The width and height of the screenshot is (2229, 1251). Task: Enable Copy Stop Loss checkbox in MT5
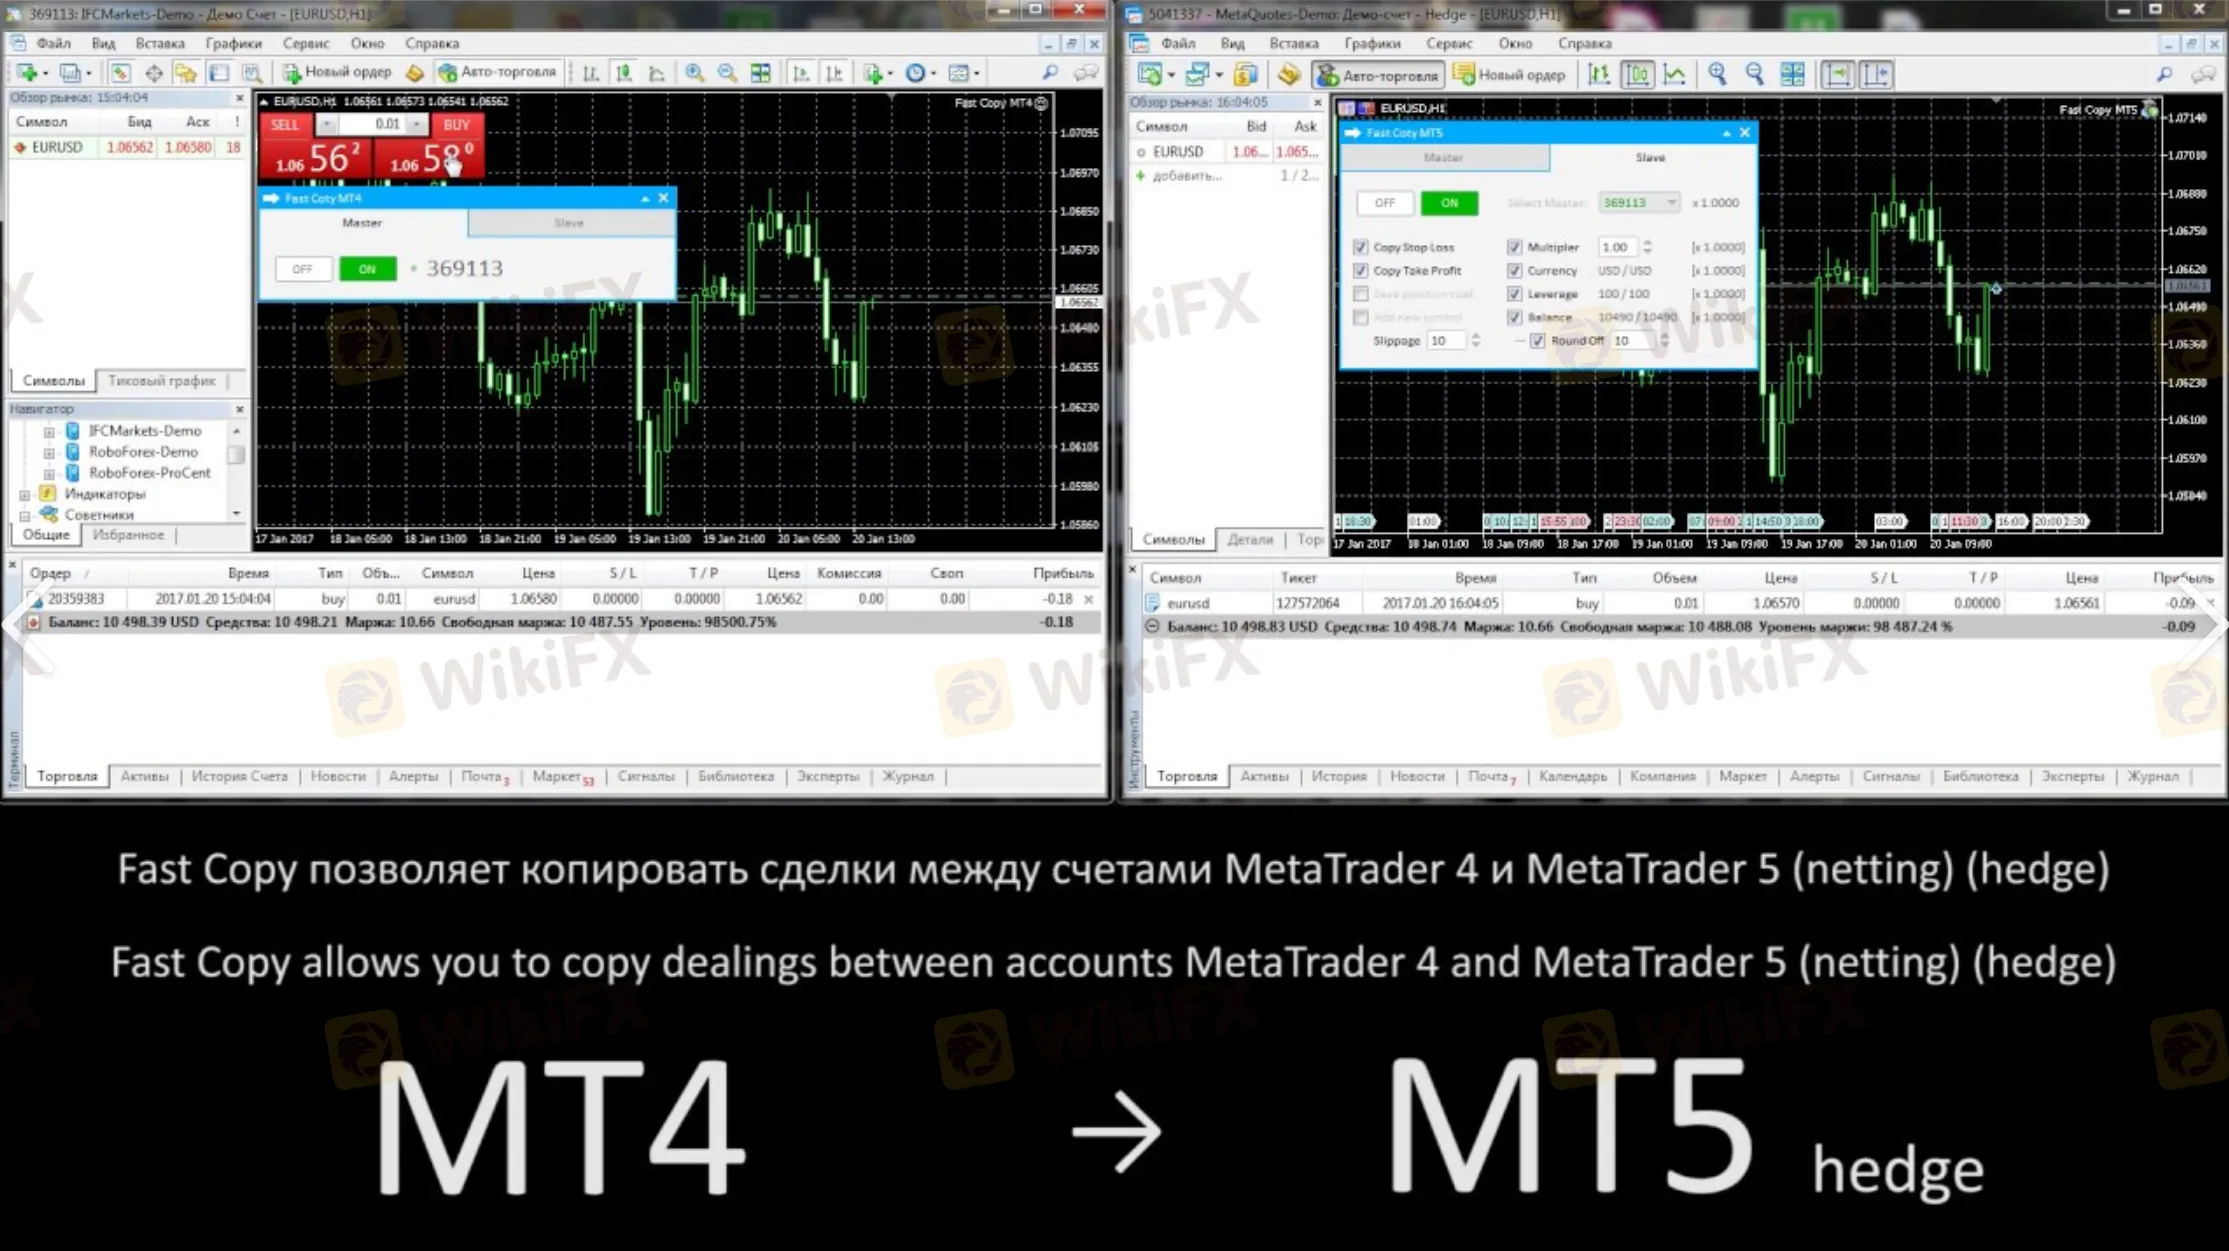tap(1361, 247)
